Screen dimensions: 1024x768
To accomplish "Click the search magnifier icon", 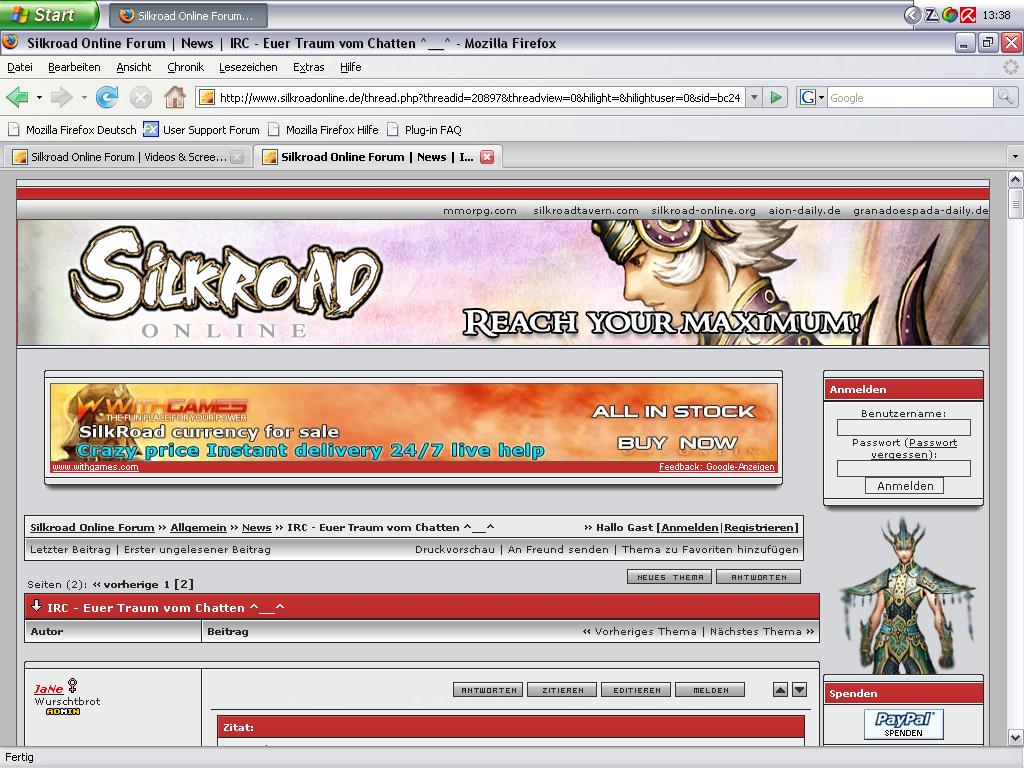I will (1005, 97).
